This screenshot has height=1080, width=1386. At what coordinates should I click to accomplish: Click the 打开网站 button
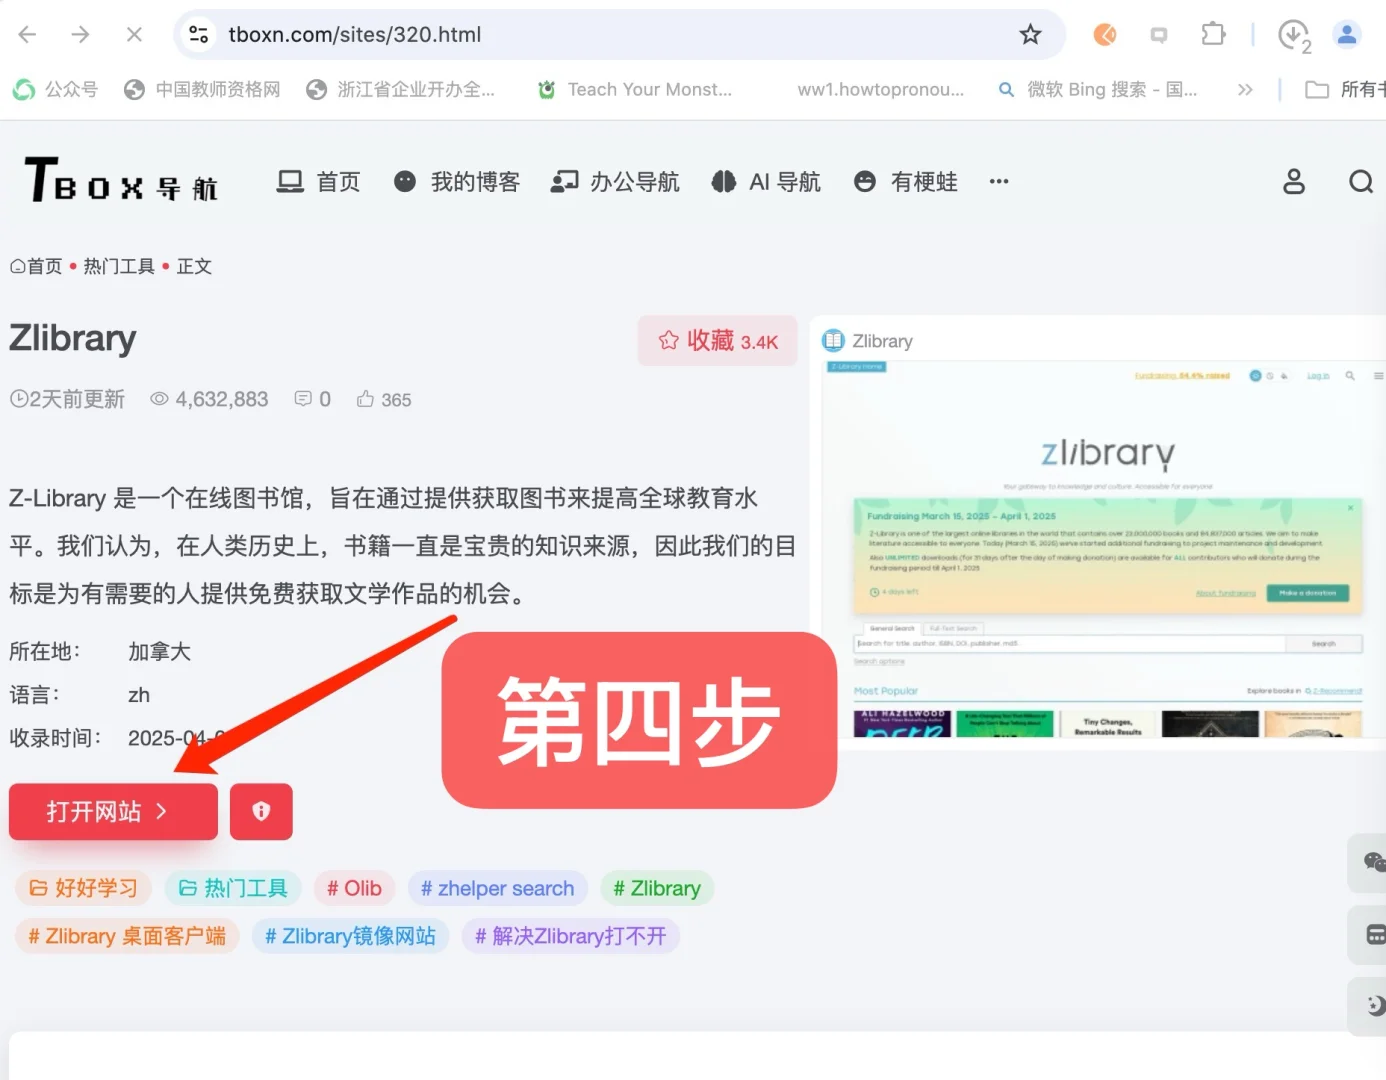point(113,812)
